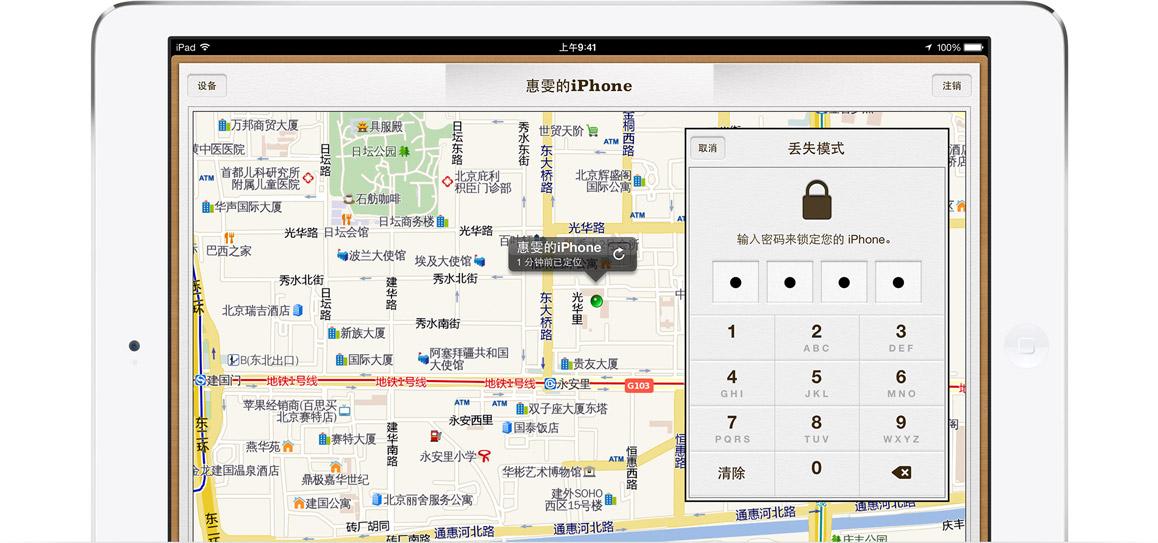Viewport: 1158px width, 543px height.
Task: Tap the building icon beside 万邦商贸大厦
Action: pyautogui.click(x=223, y=126)
